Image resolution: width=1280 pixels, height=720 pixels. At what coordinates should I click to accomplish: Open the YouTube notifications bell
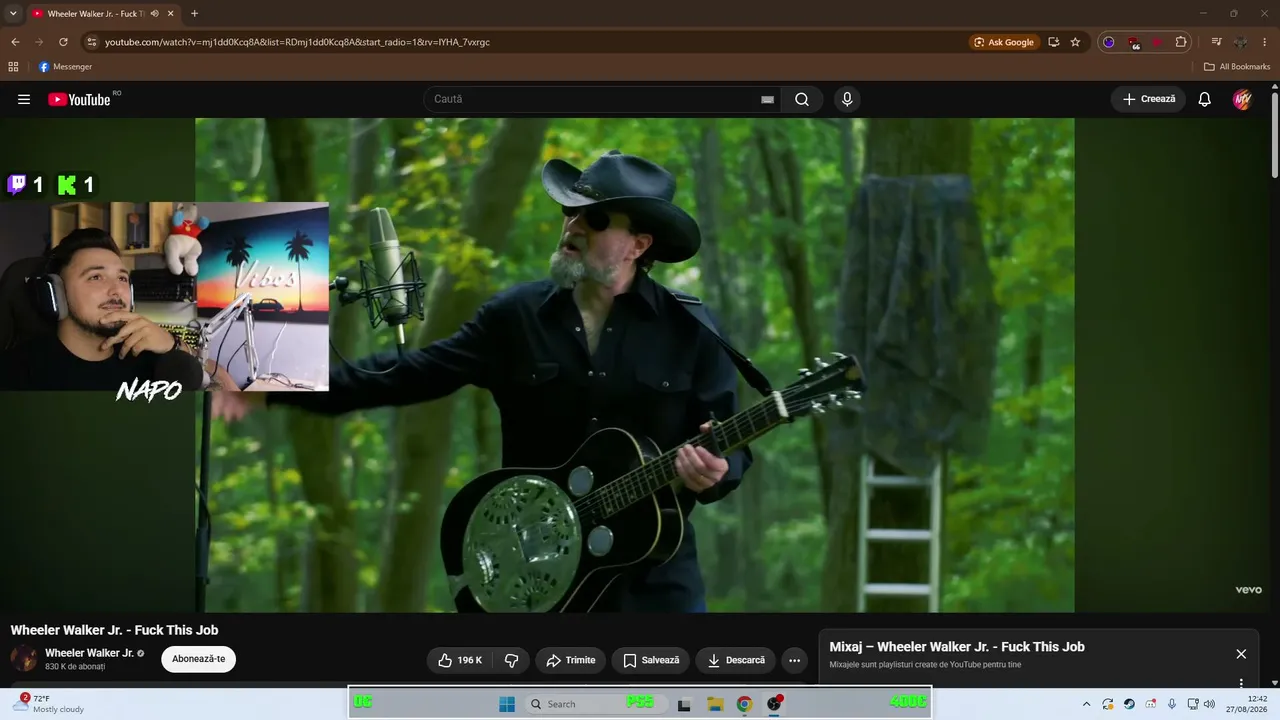pos(1205,99)
